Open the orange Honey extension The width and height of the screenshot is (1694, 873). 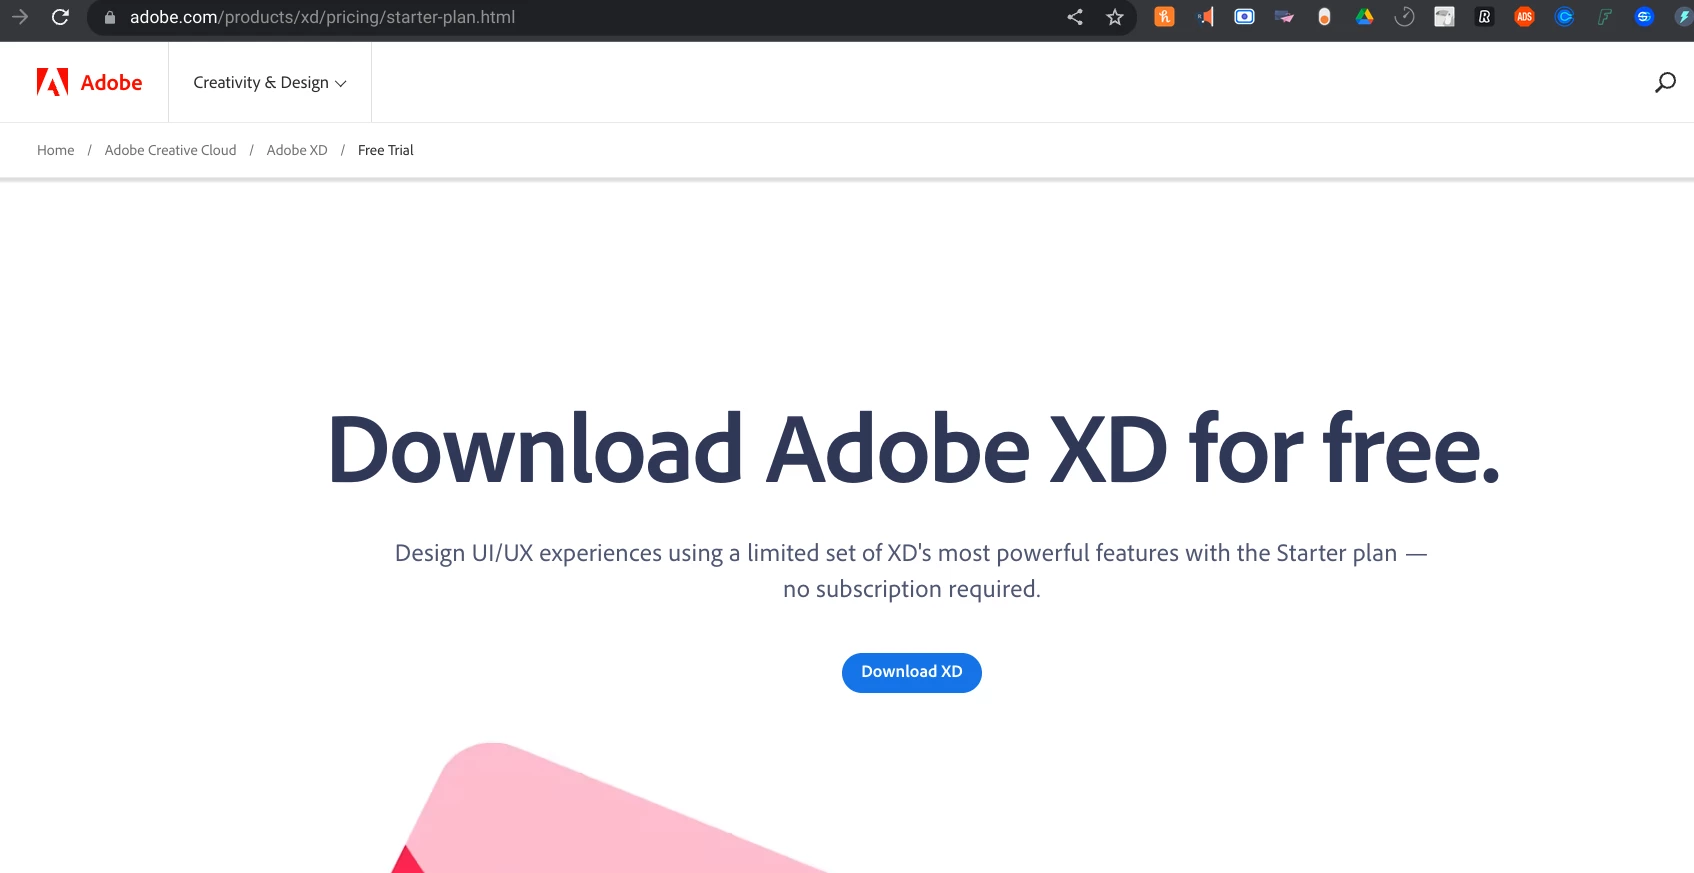(x=1164, y=16)
